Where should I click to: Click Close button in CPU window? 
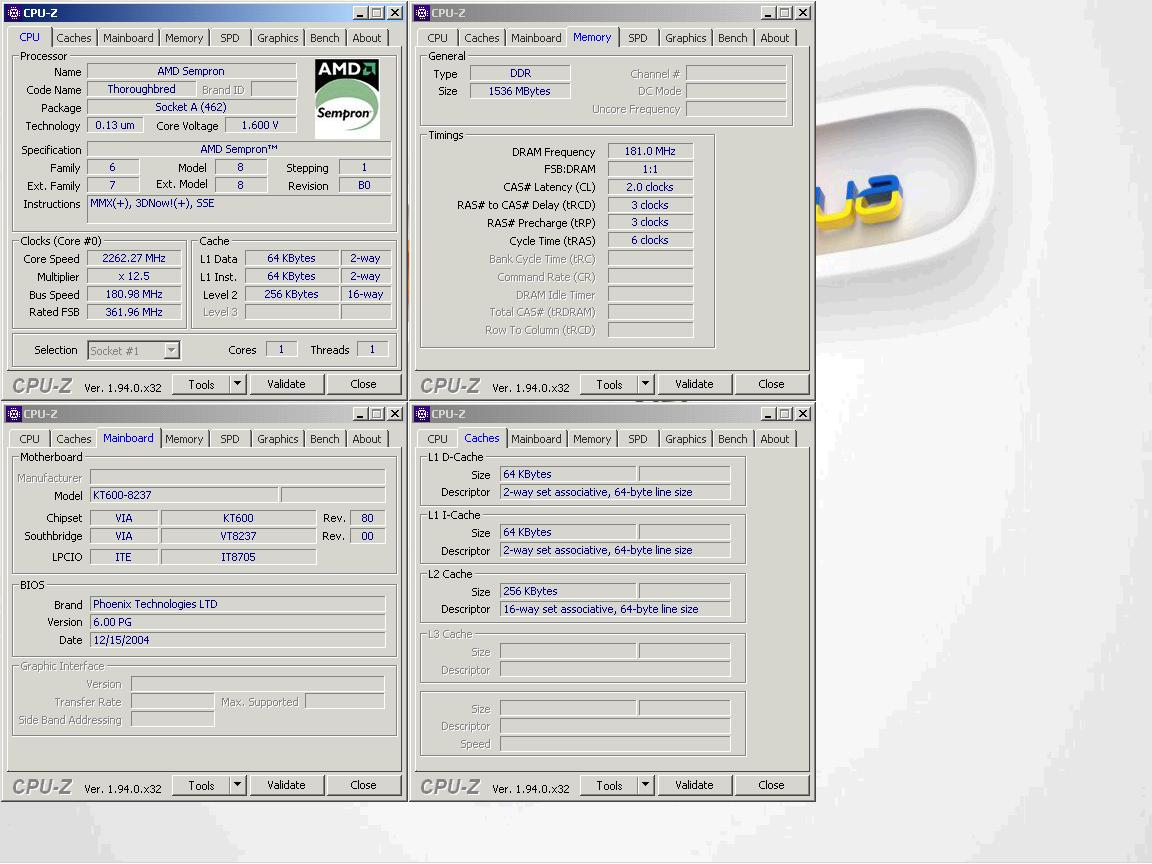click(x=363, y=384)
